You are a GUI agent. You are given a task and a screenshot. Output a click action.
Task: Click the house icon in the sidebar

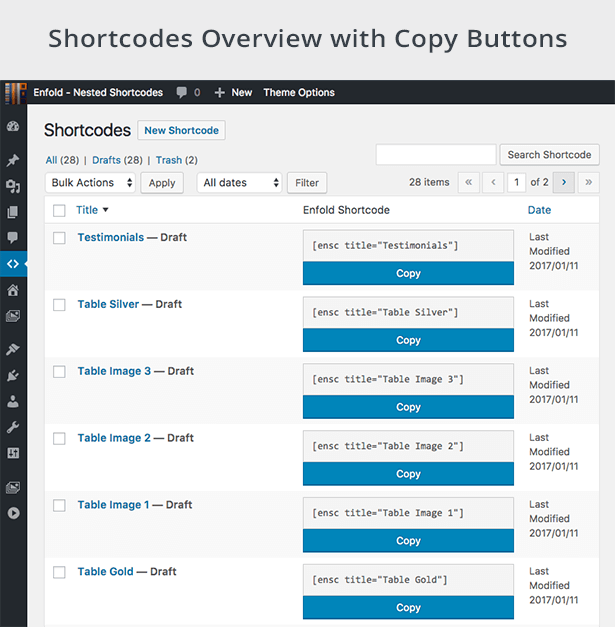(13, 290)
